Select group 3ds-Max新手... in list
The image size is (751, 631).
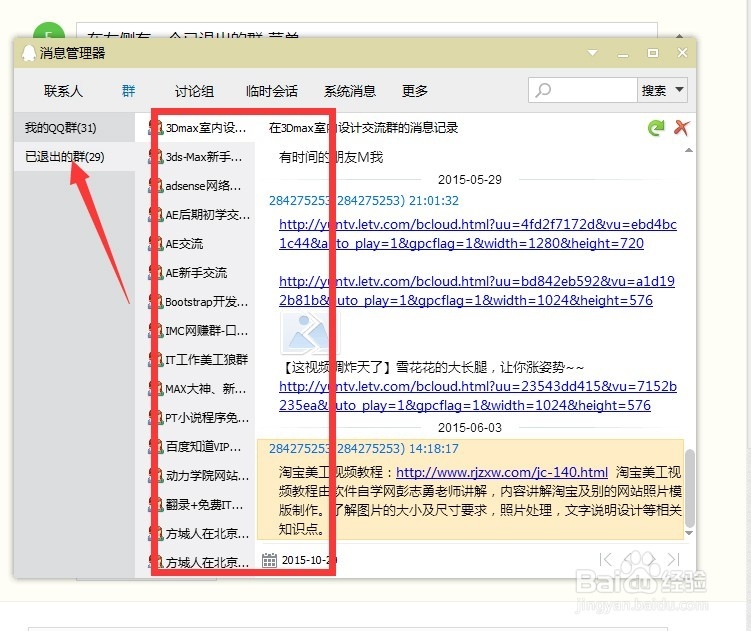200,157
